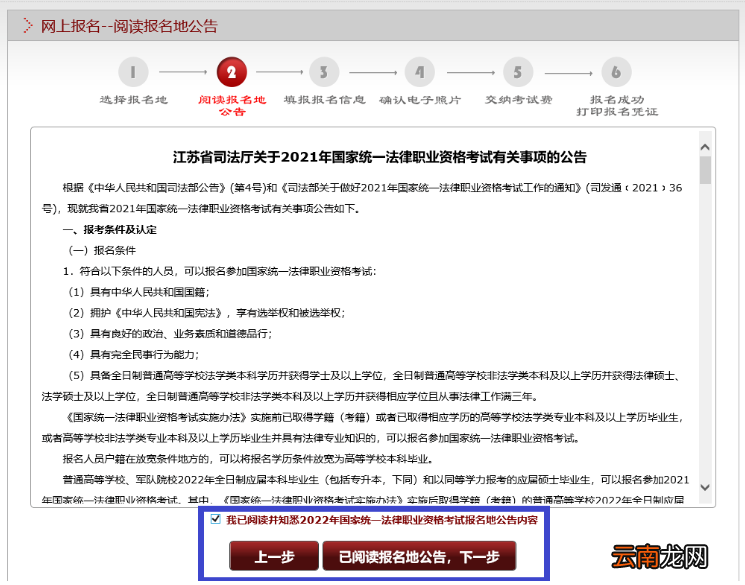
Task: Tick the 我已阅读并知悉 agreement checkbox
Action: pos(215,518)
